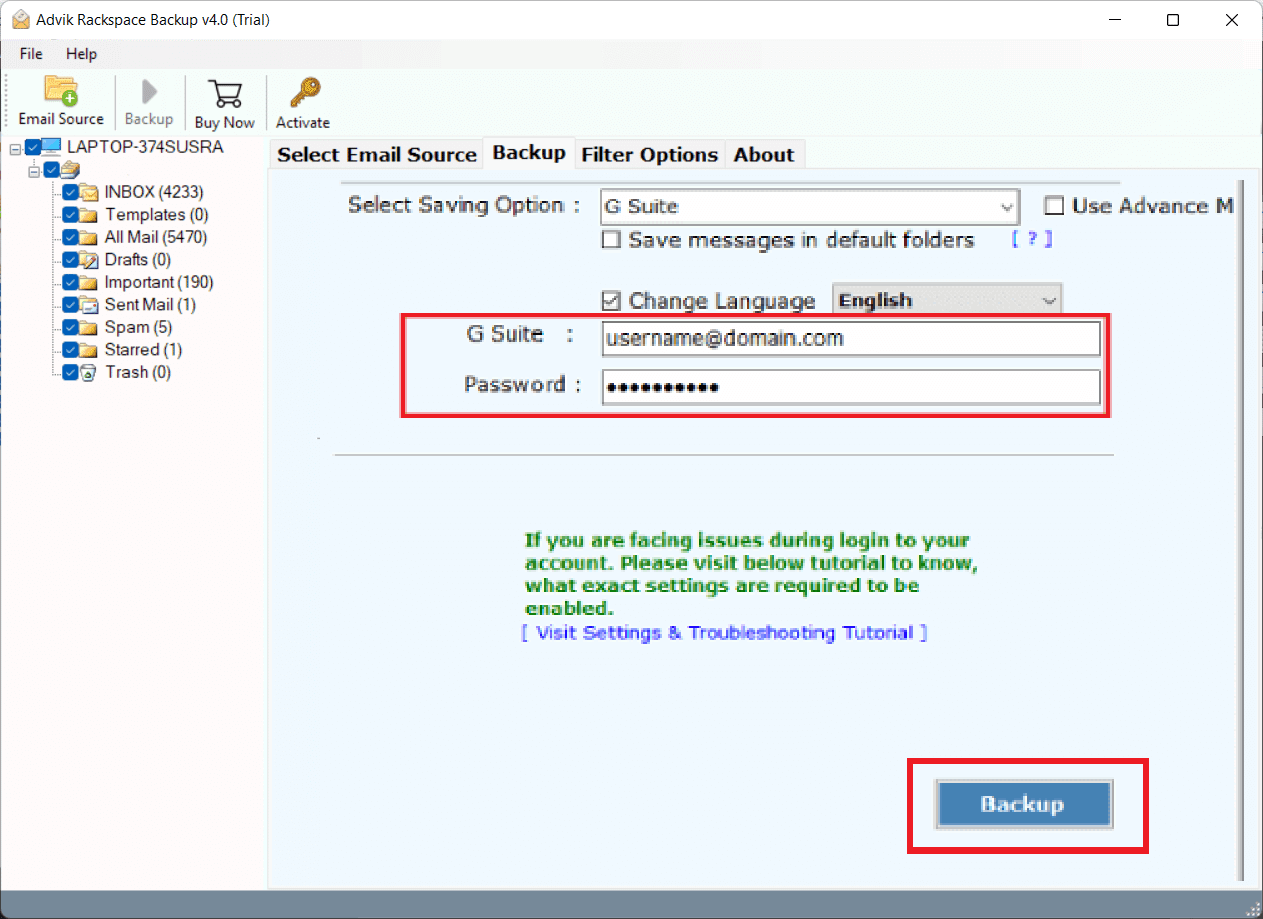Image resolution: width=1263 pixels, height=919 pixels.
Task: Collapse the LAPTOP-374SUSRA tree node
Action: click(x=14, y=146)
